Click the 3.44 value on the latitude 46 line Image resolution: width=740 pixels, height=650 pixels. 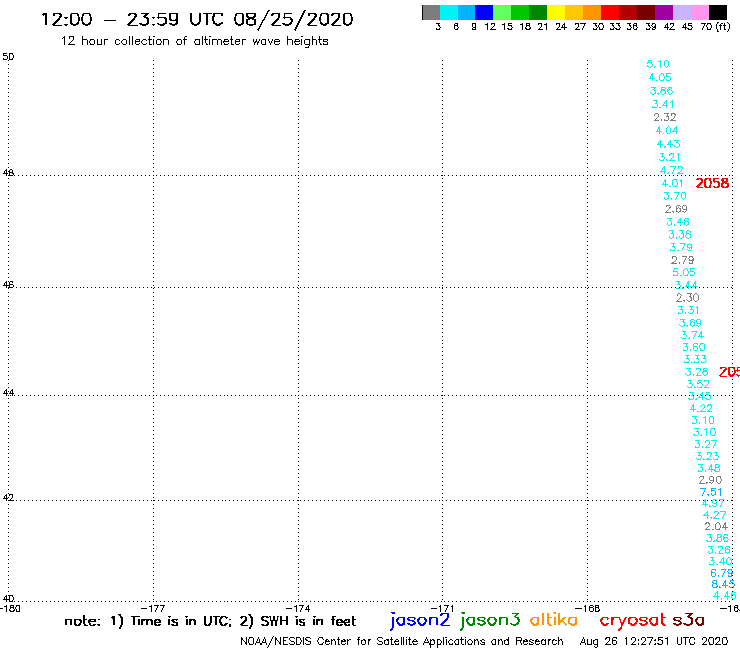pyautogui.click(x=686, y=285)
